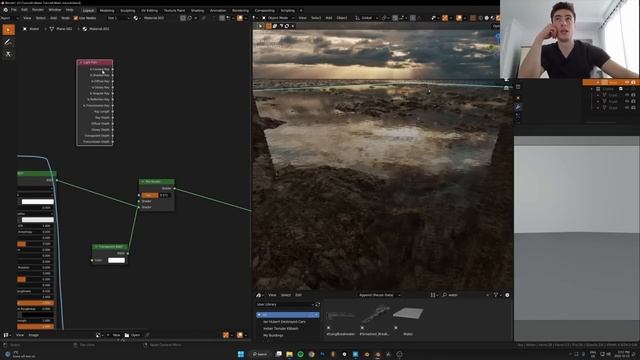Select My Buildings catalog
This screenshot has width=640, height=360.
pos(273,336)
